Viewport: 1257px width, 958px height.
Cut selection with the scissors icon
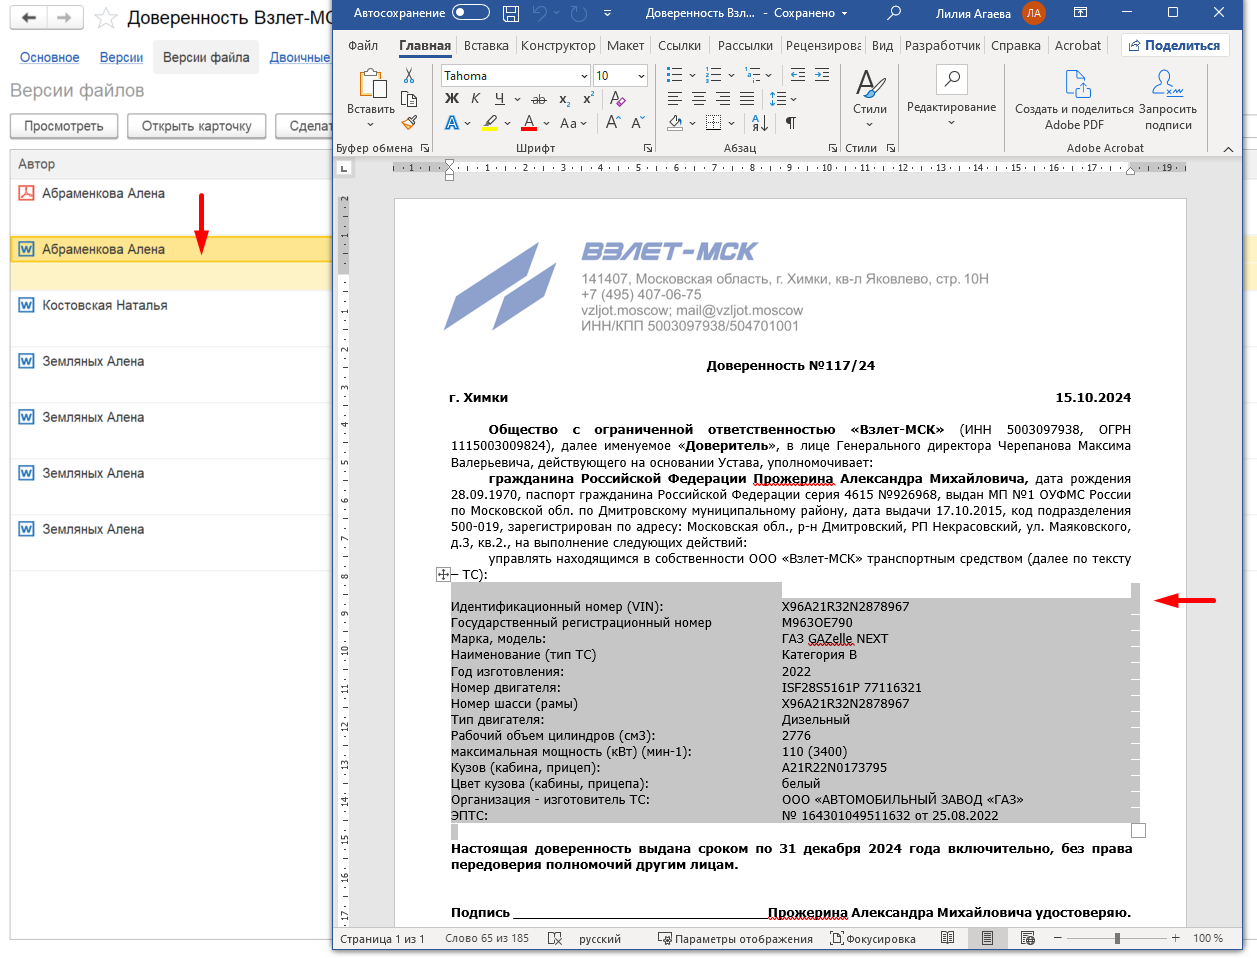(409, 76)
